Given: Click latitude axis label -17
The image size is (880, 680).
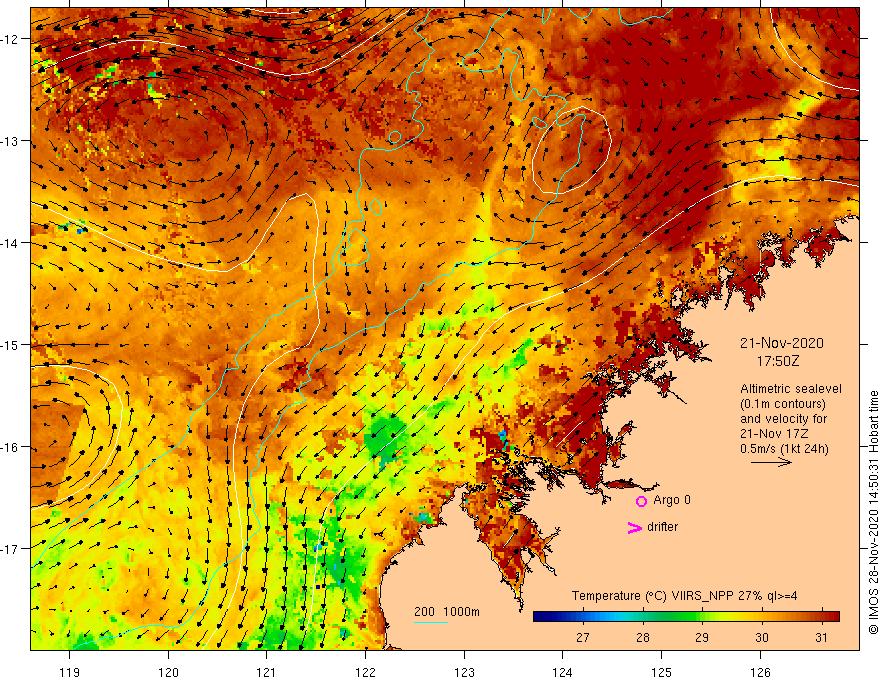Looking at the screenshot, I should [11, 548].
